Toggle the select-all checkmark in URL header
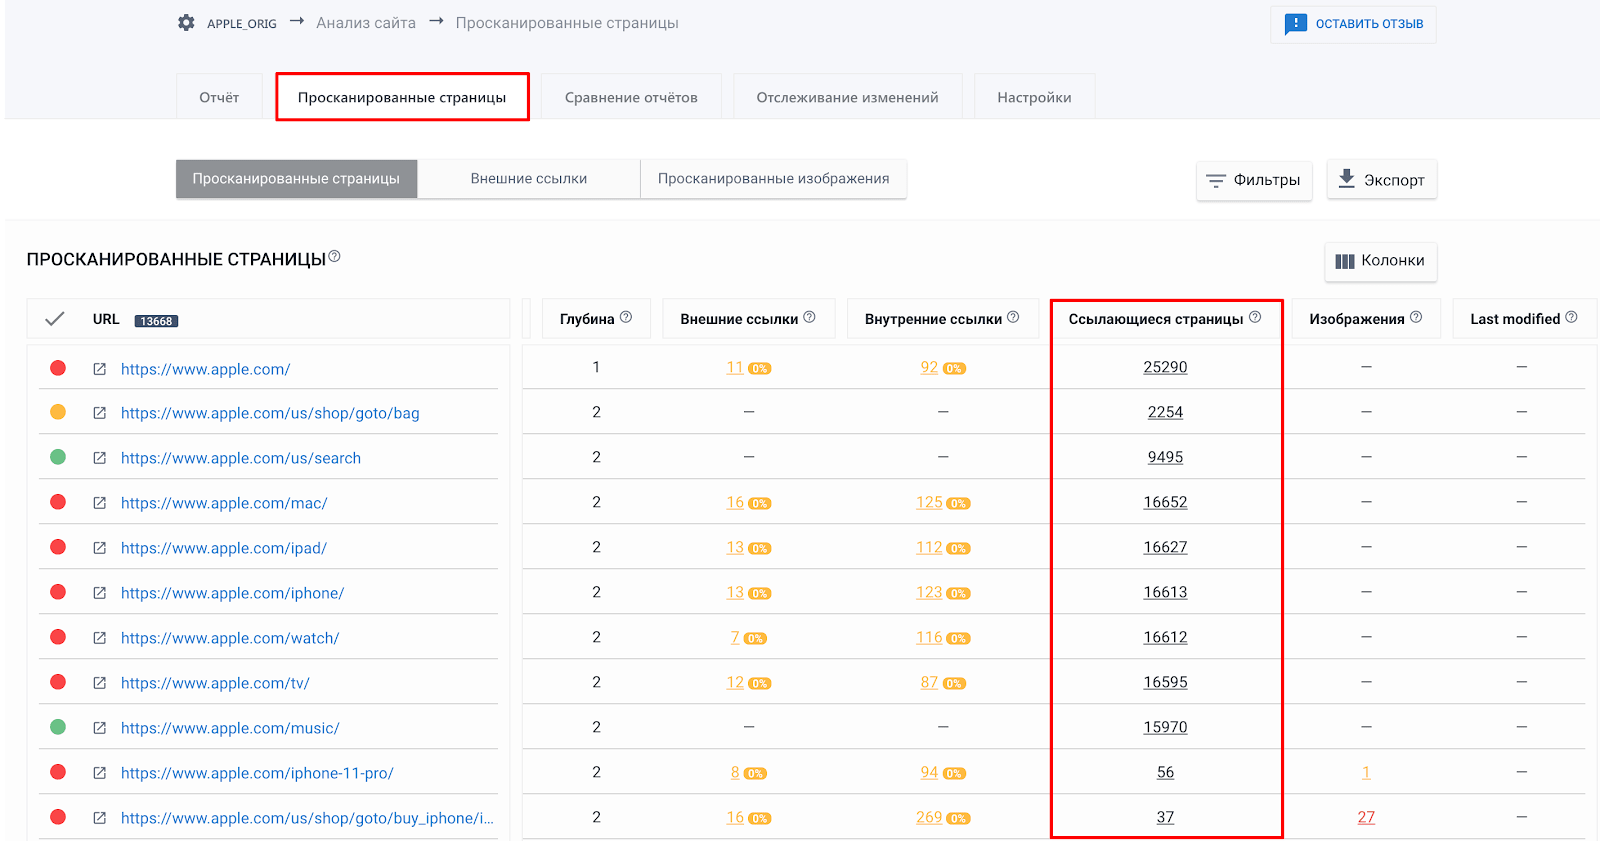This screenshot has width=1600, height=841. coord(55,319)
